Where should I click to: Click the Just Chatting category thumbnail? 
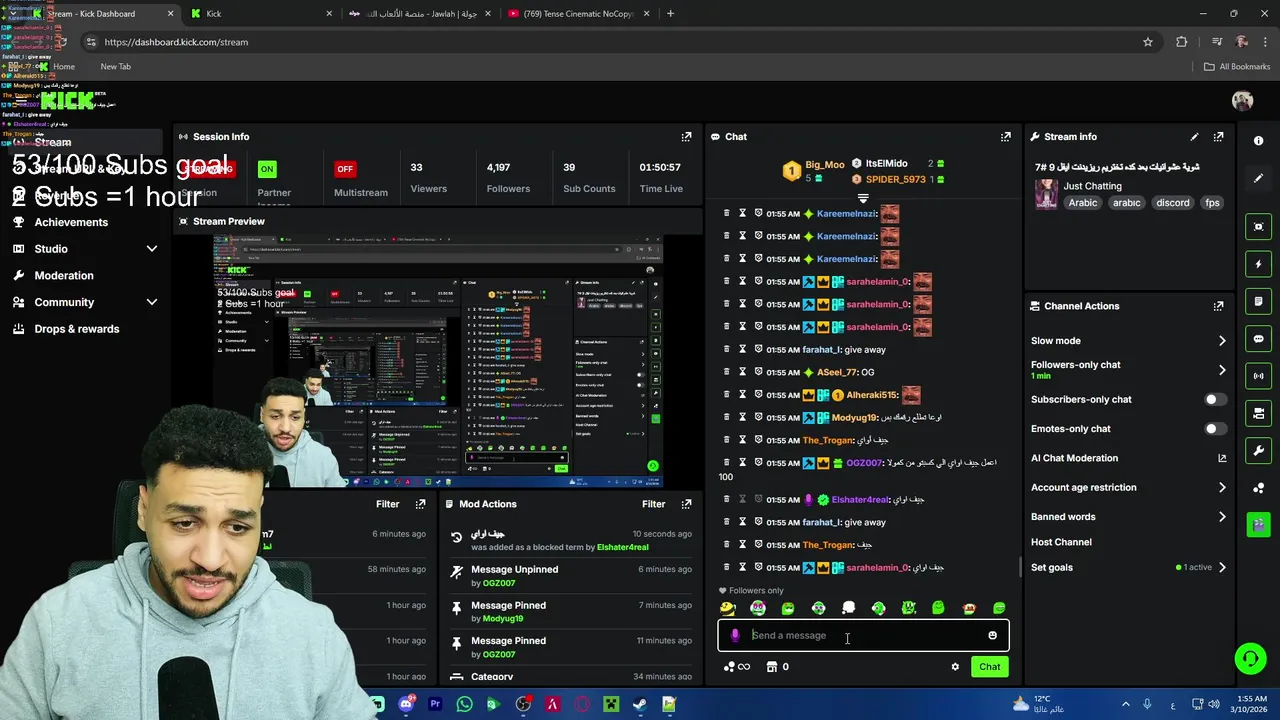point(1046,194)
